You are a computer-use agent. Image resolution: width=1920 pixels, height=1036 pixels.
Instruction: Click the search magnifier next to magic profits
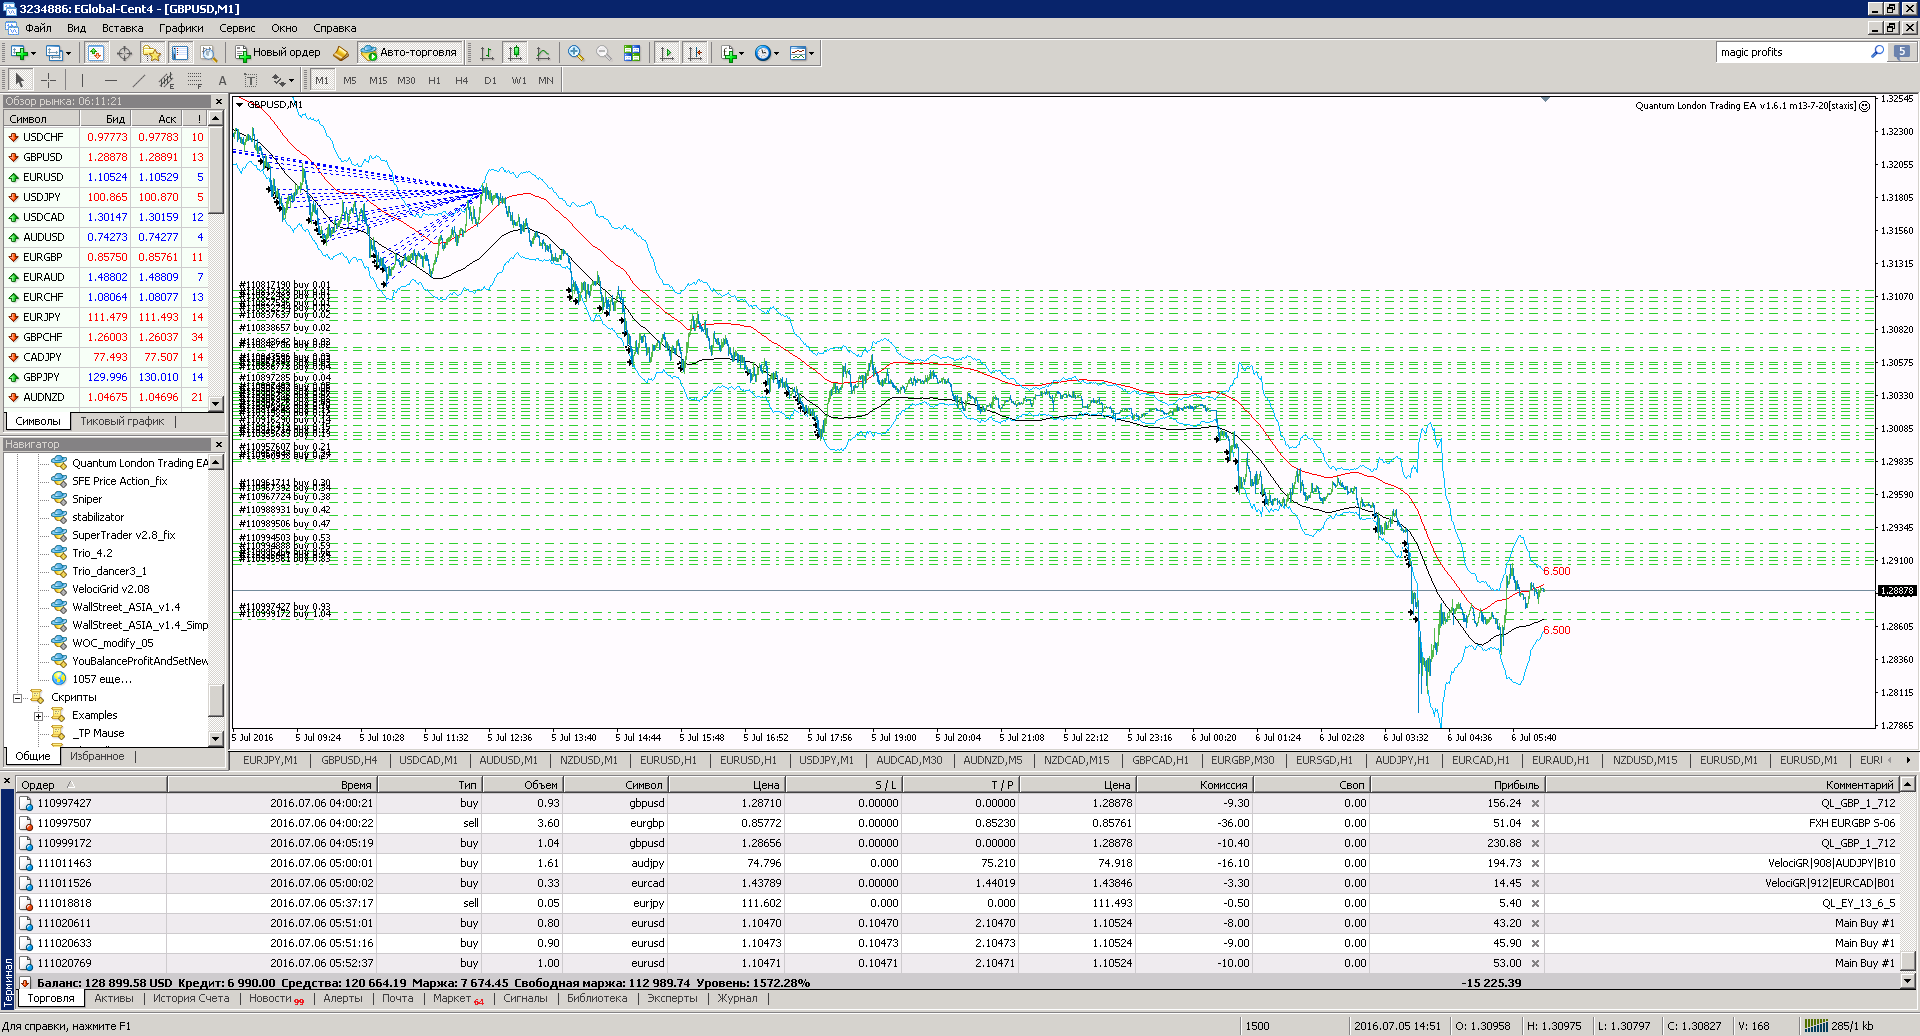1877,52
